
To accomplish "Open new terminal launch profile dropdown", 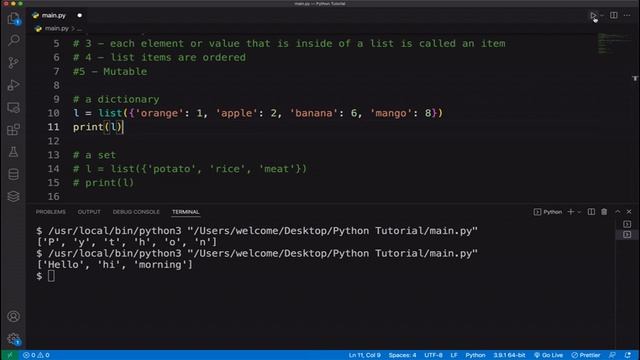I will (x=579, y=212).
